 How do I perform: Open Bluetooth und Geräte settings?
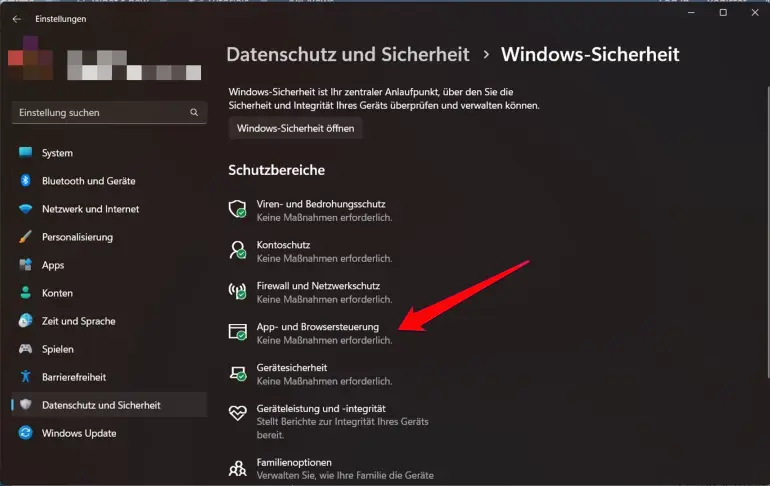pyautogui.click(x=109, y=181)
